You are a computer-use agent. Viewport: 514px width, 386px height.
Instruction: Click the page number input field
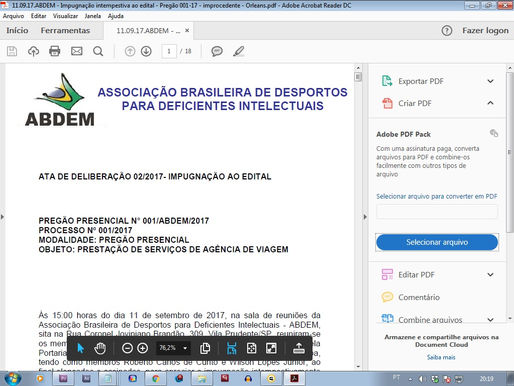coord(169,51)
